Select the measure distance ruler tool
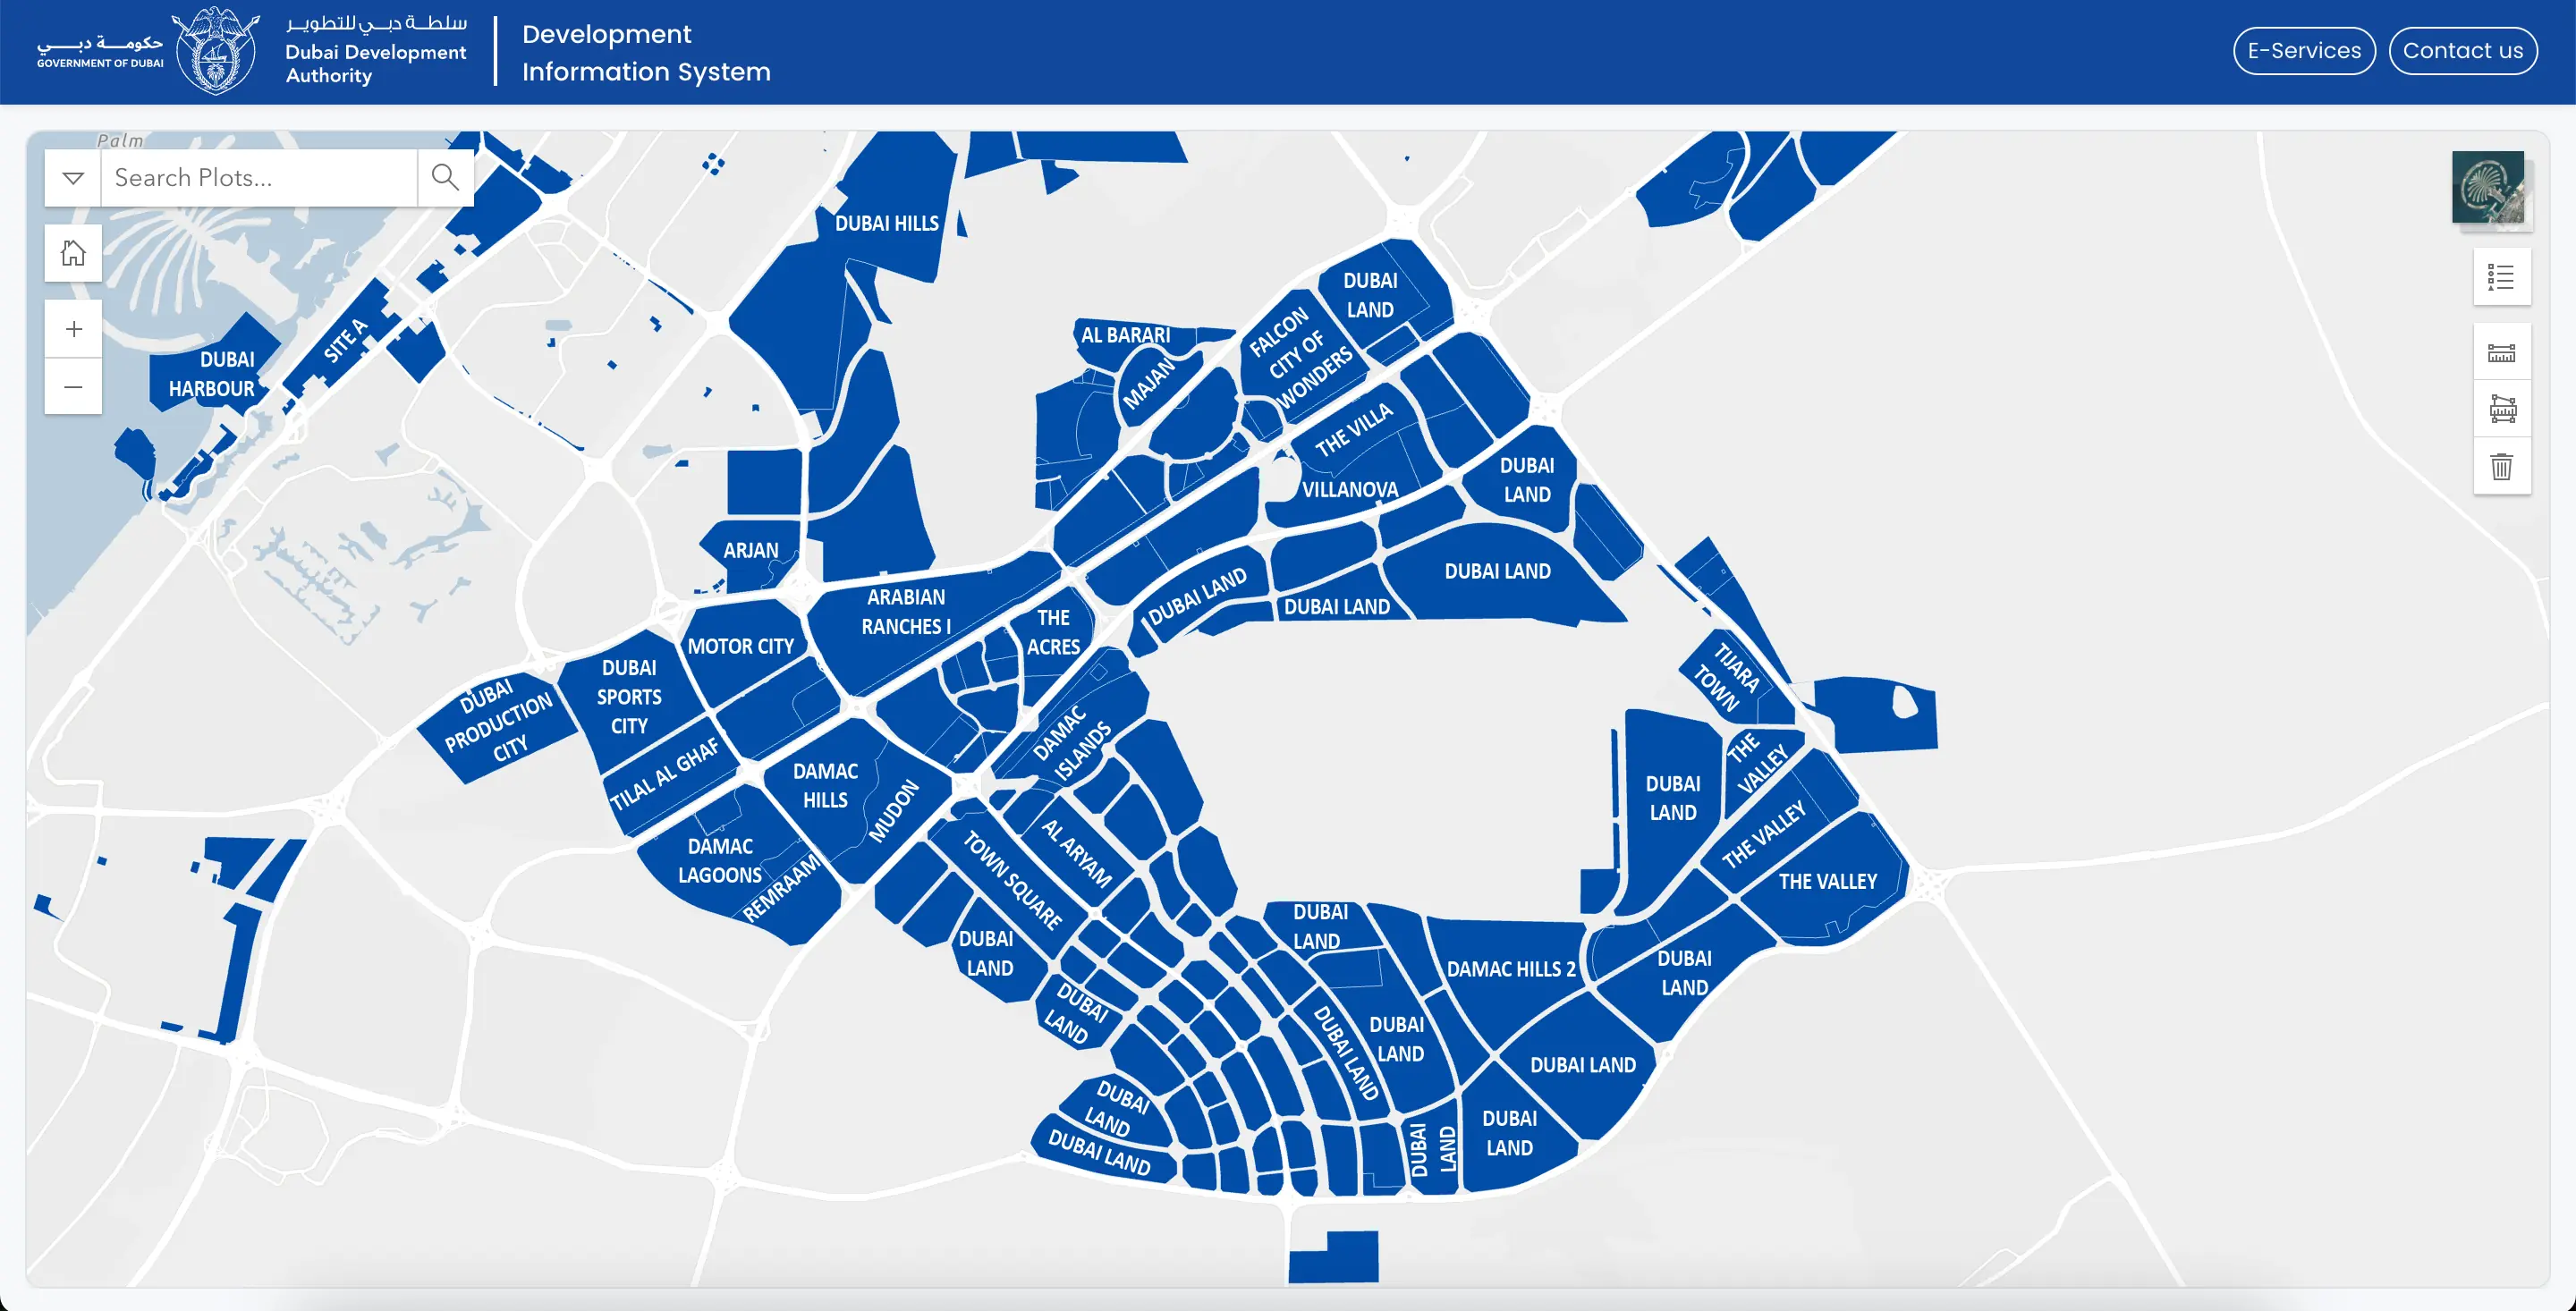The image size is (2576, 1311). pyautogui.click(x=2501, y=353)
